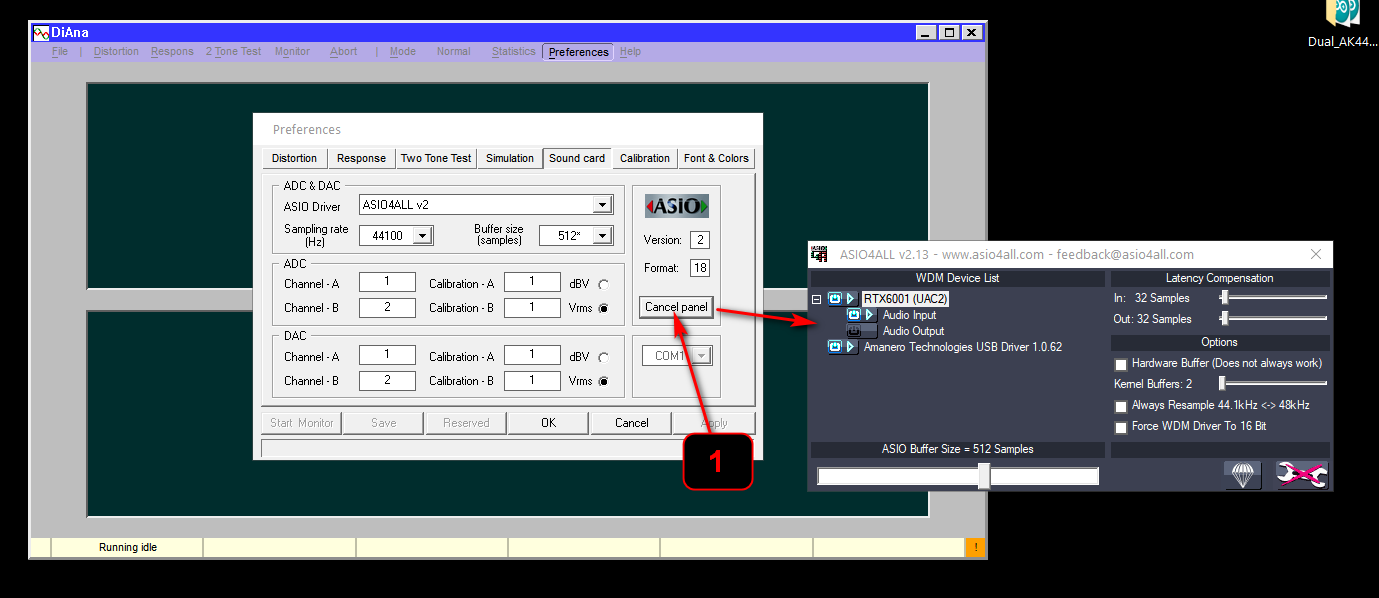This screenshot has height=598, width=1379.
Task: Click ADC Calibration - A input field
Action: [x=532, y=284]
